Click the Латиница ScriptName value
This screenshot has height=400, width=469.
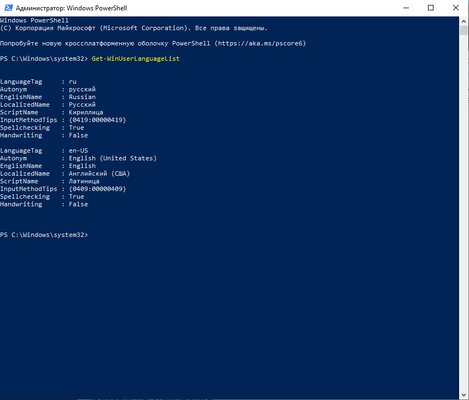[x=84, y=181]
